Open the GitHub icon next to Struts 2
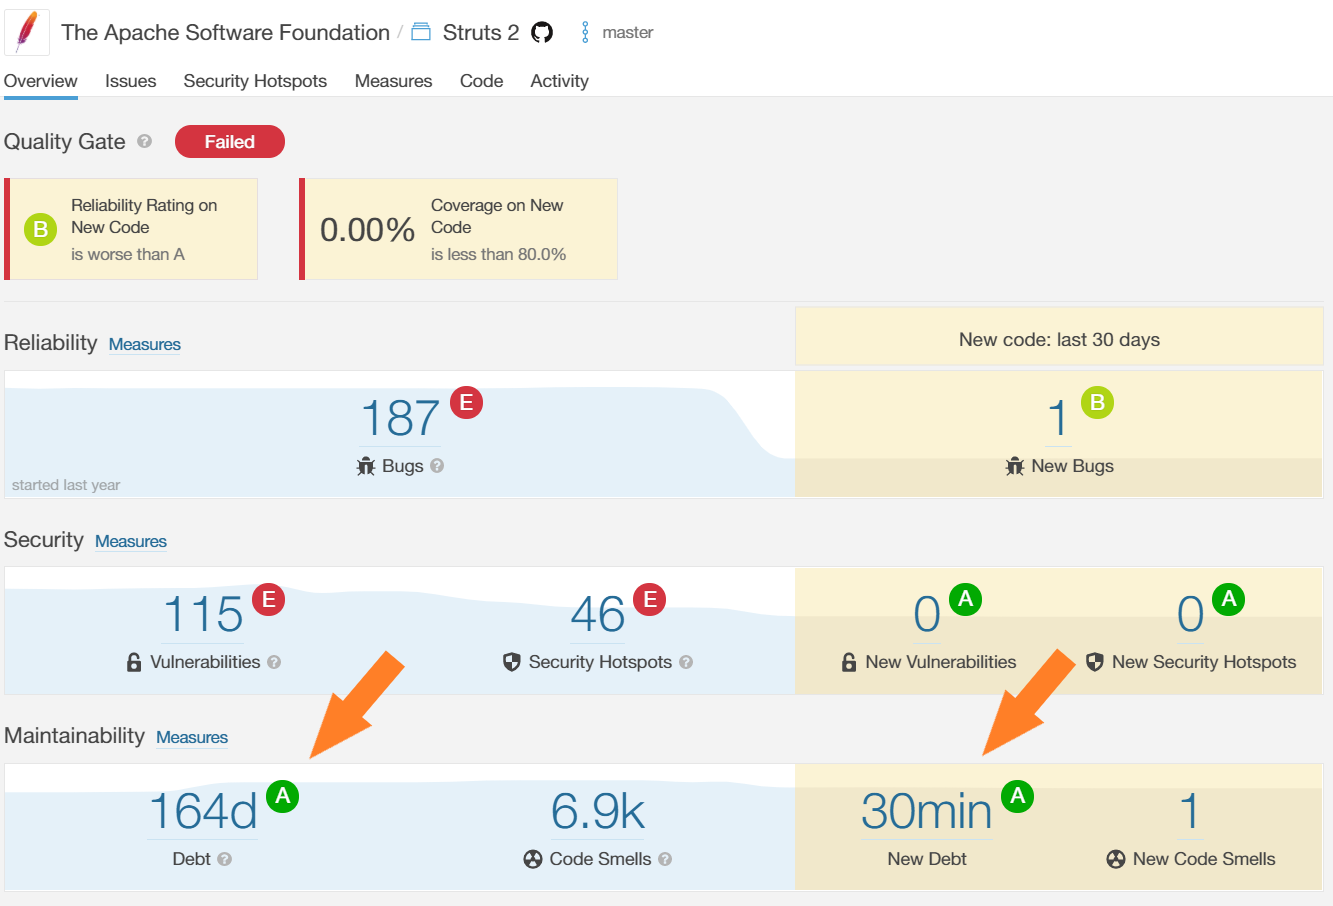The width and height of the screenshot is (1333, 906). [x=542, y=33]
